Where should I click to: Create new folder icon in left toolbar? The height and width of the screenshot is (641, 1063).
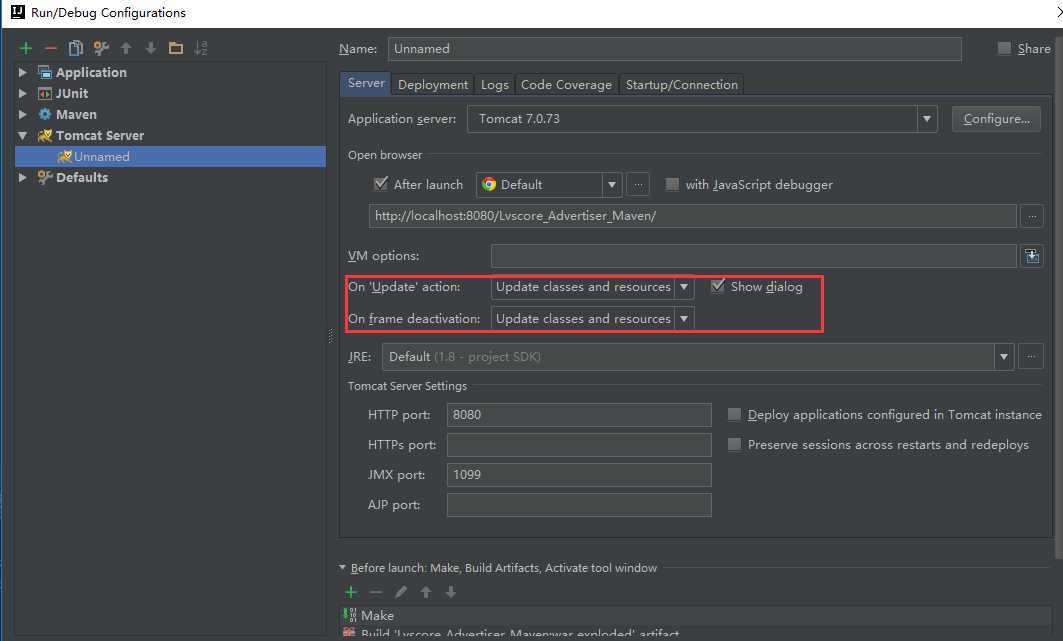pos(176,48)
